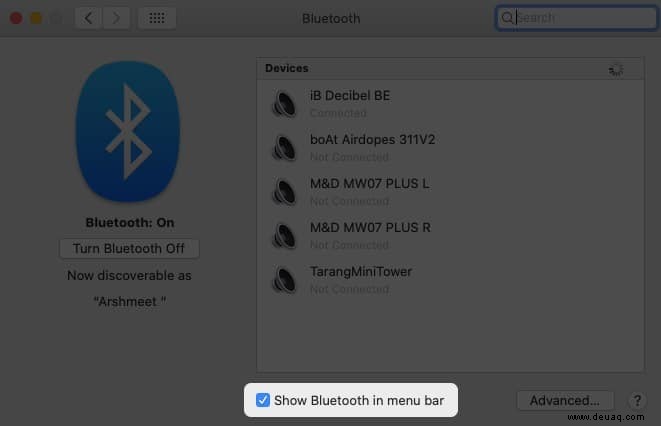
Task: Minimize window with yellow button
Action: (36, 18)
